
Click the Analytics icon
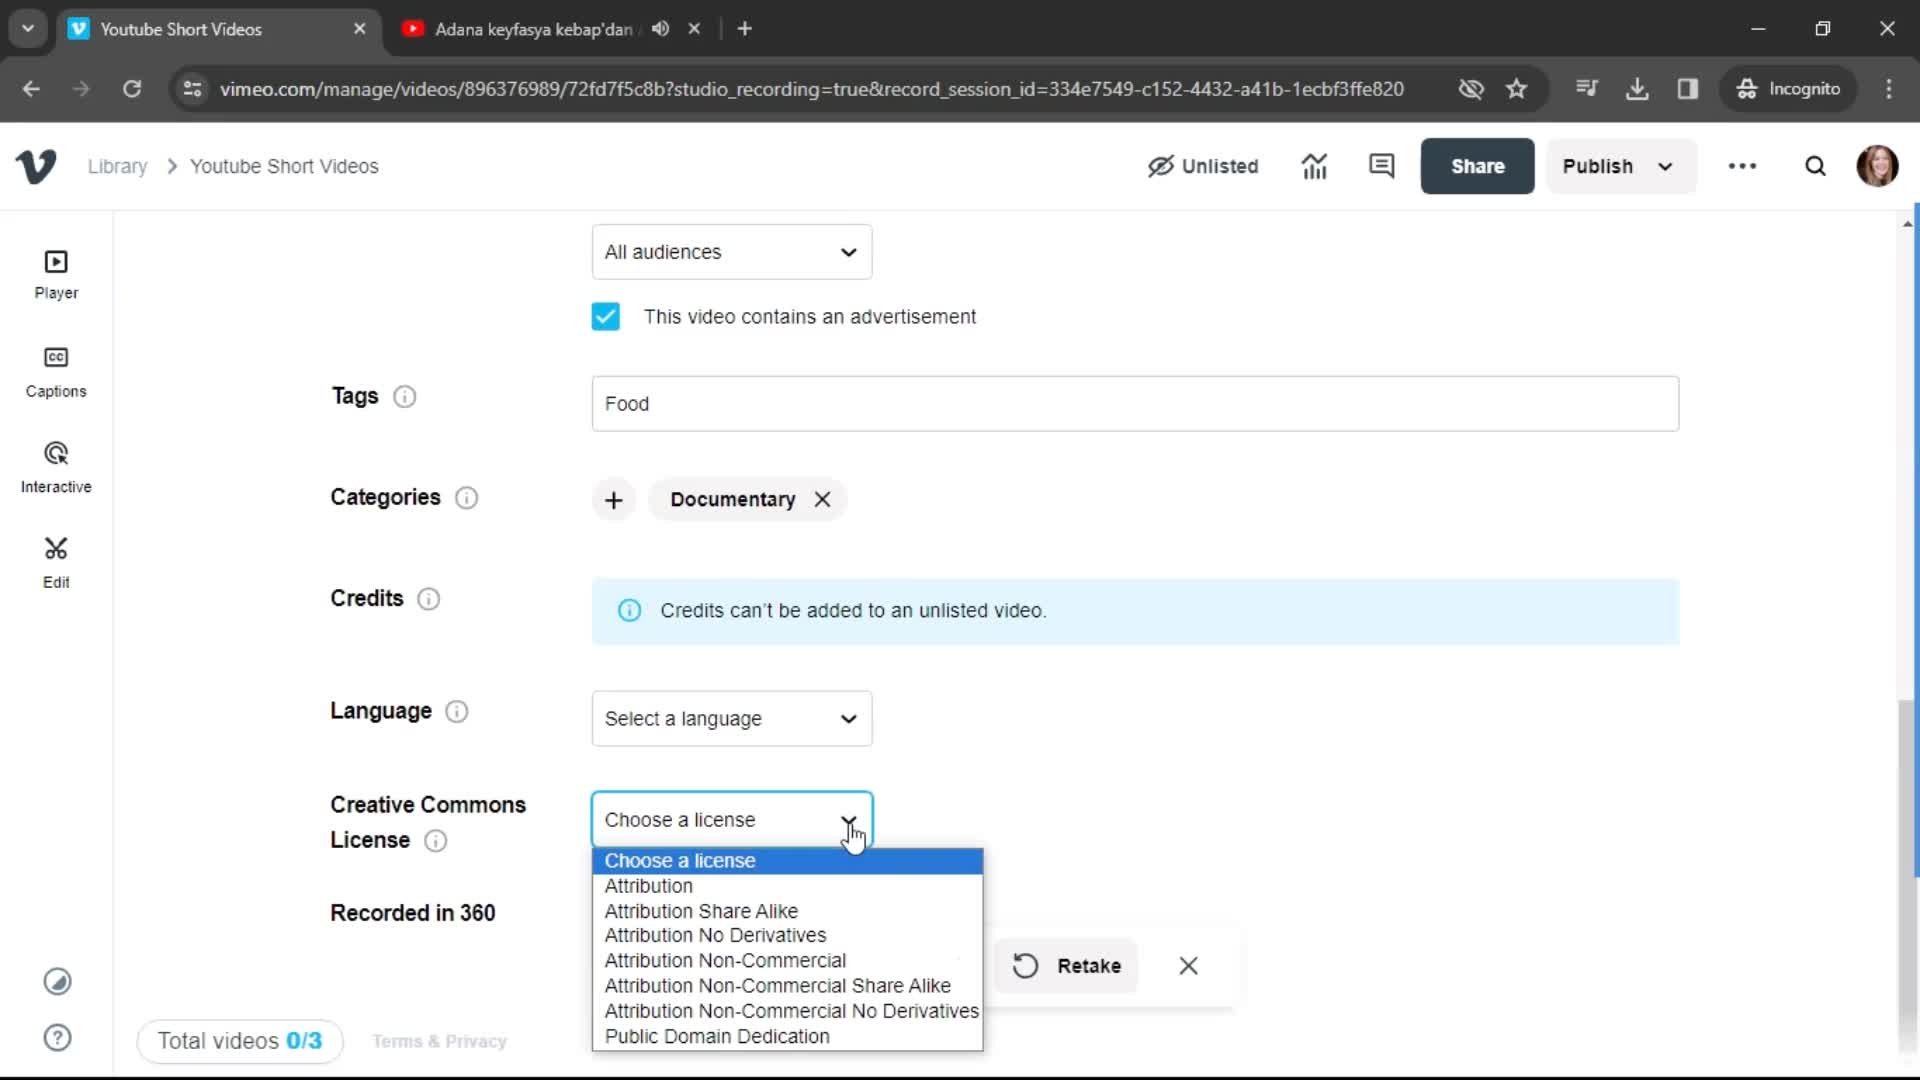point(1315,165)
